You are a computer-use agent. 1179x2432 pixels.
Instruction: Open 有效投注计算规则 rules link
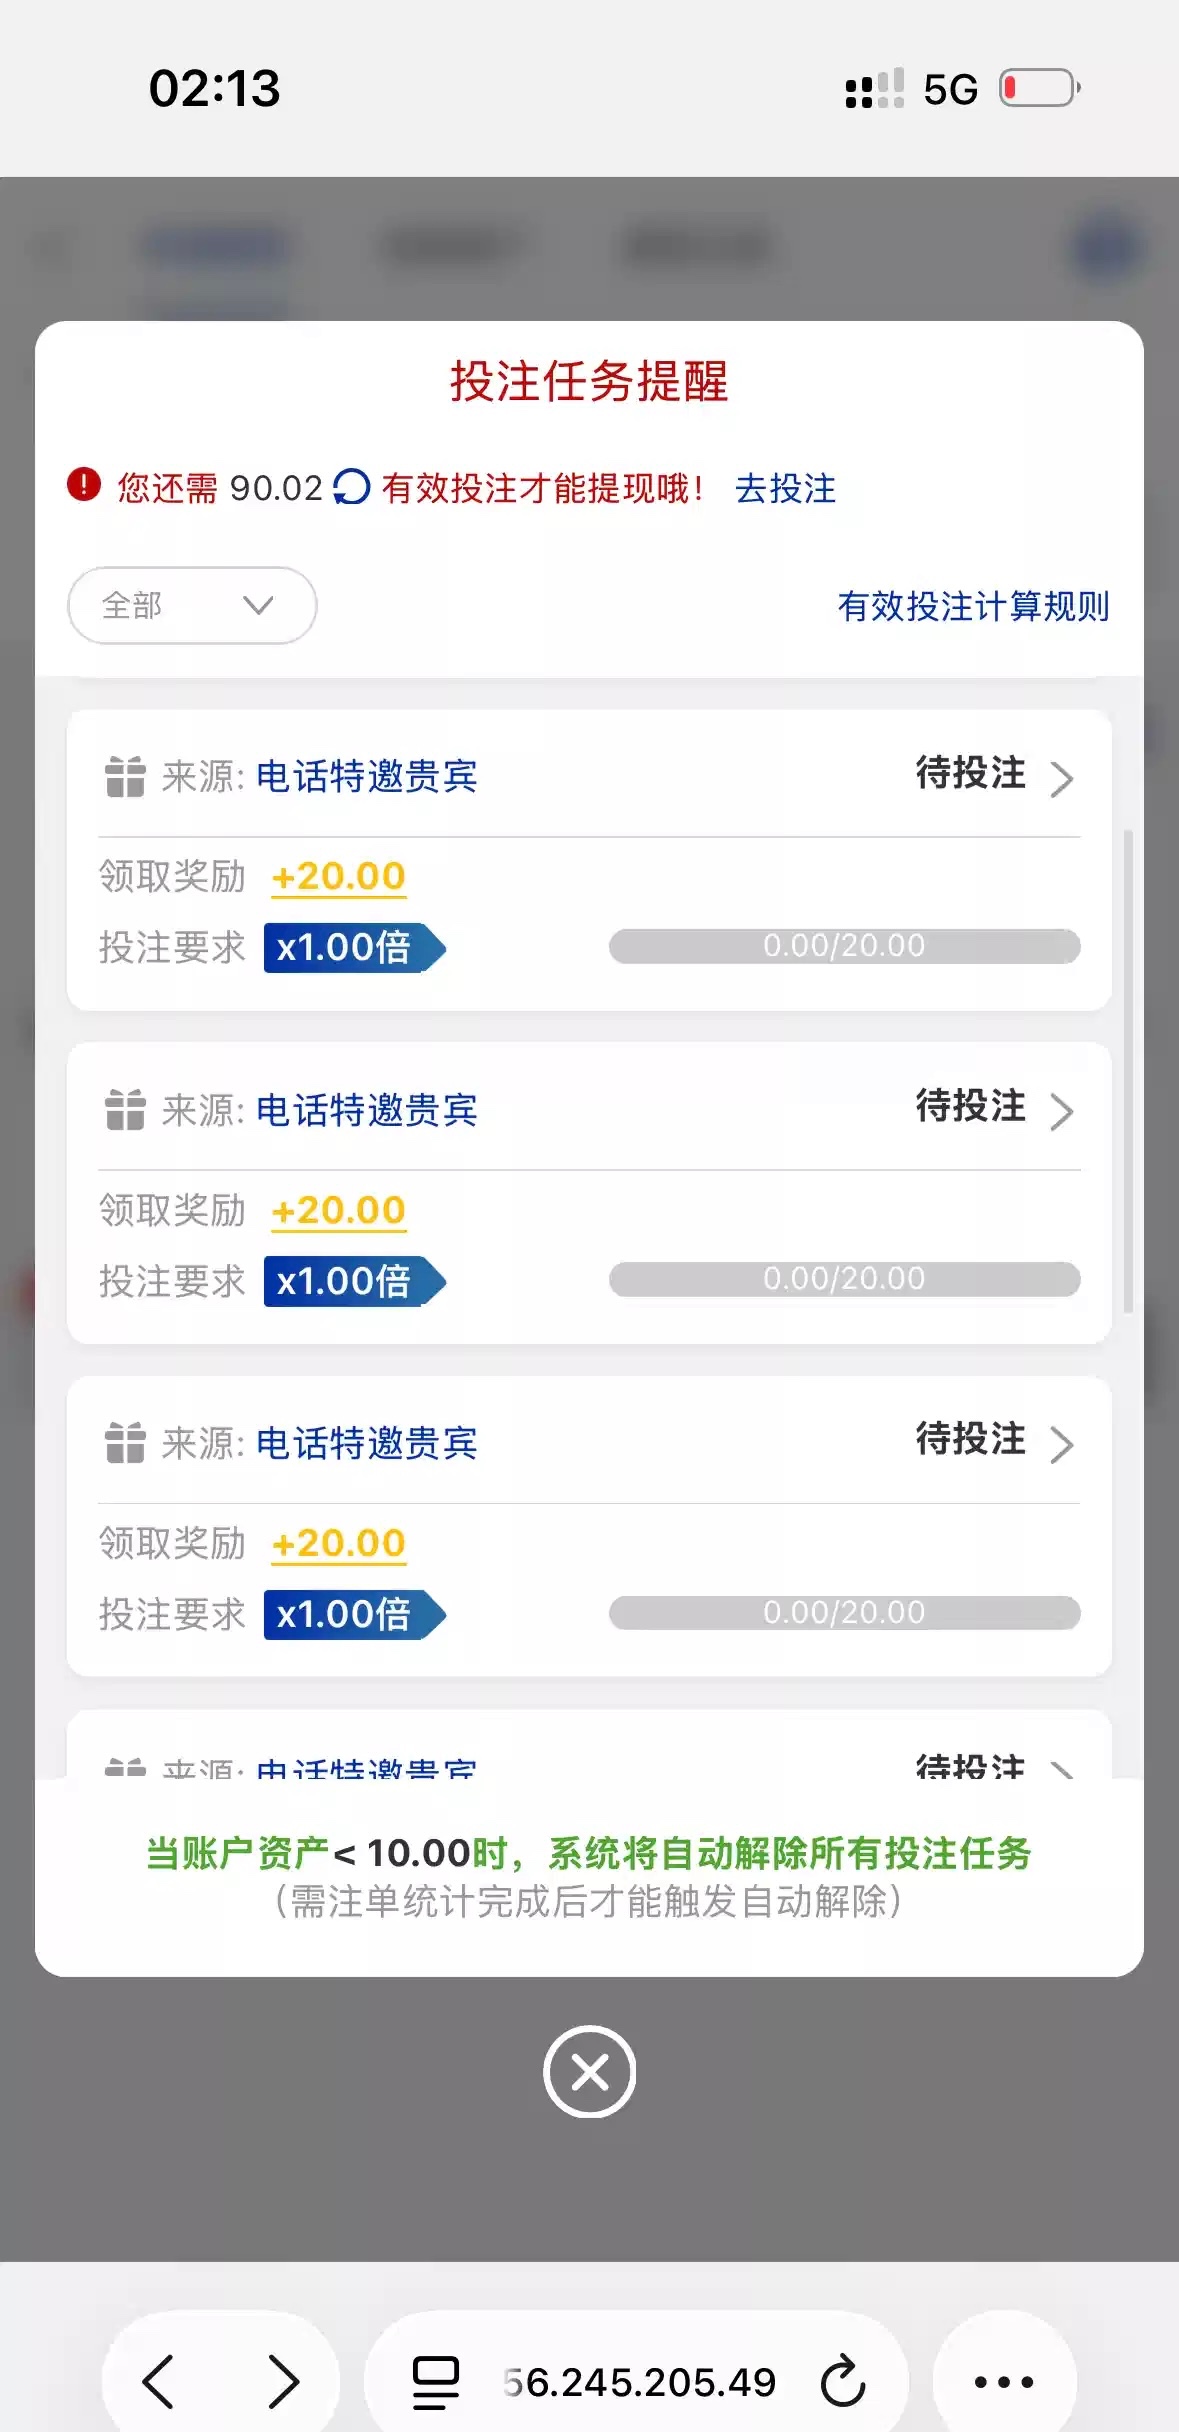click(x=973, y=606)
